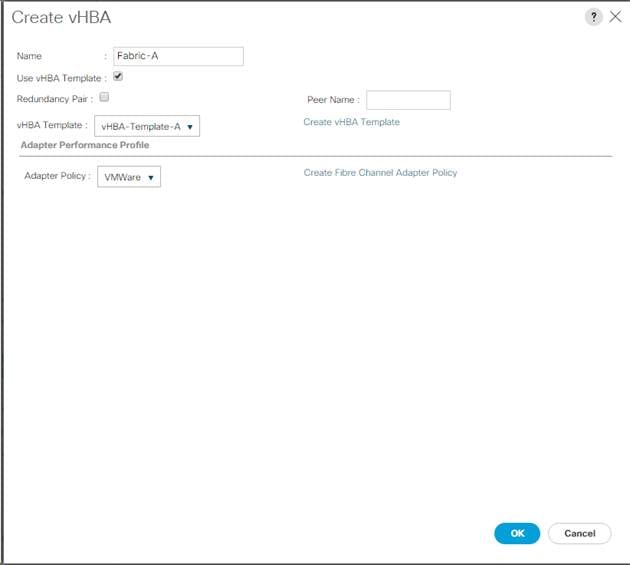Follow the Create vHBA Template link

(352, 122)
